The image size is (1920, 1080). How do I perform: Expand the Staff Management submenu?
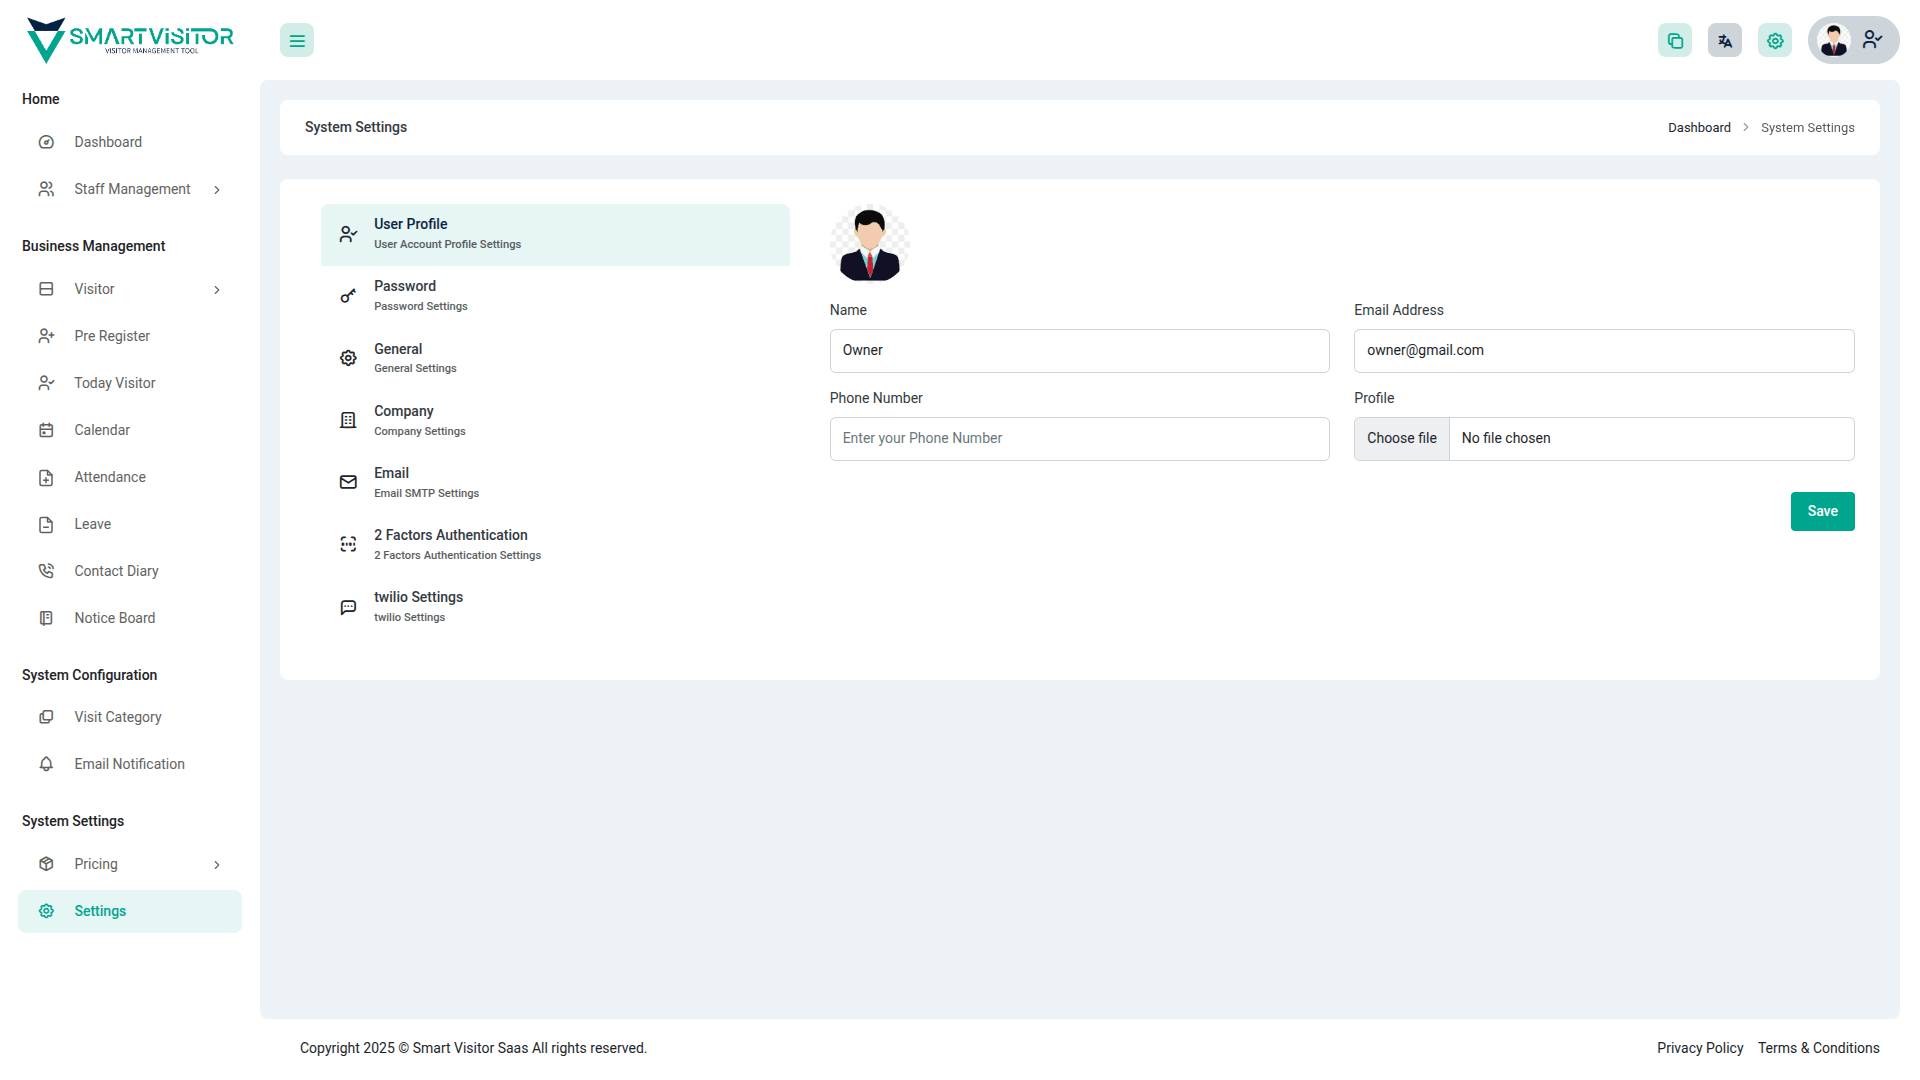pyautogui.click(x=217, y=190)
